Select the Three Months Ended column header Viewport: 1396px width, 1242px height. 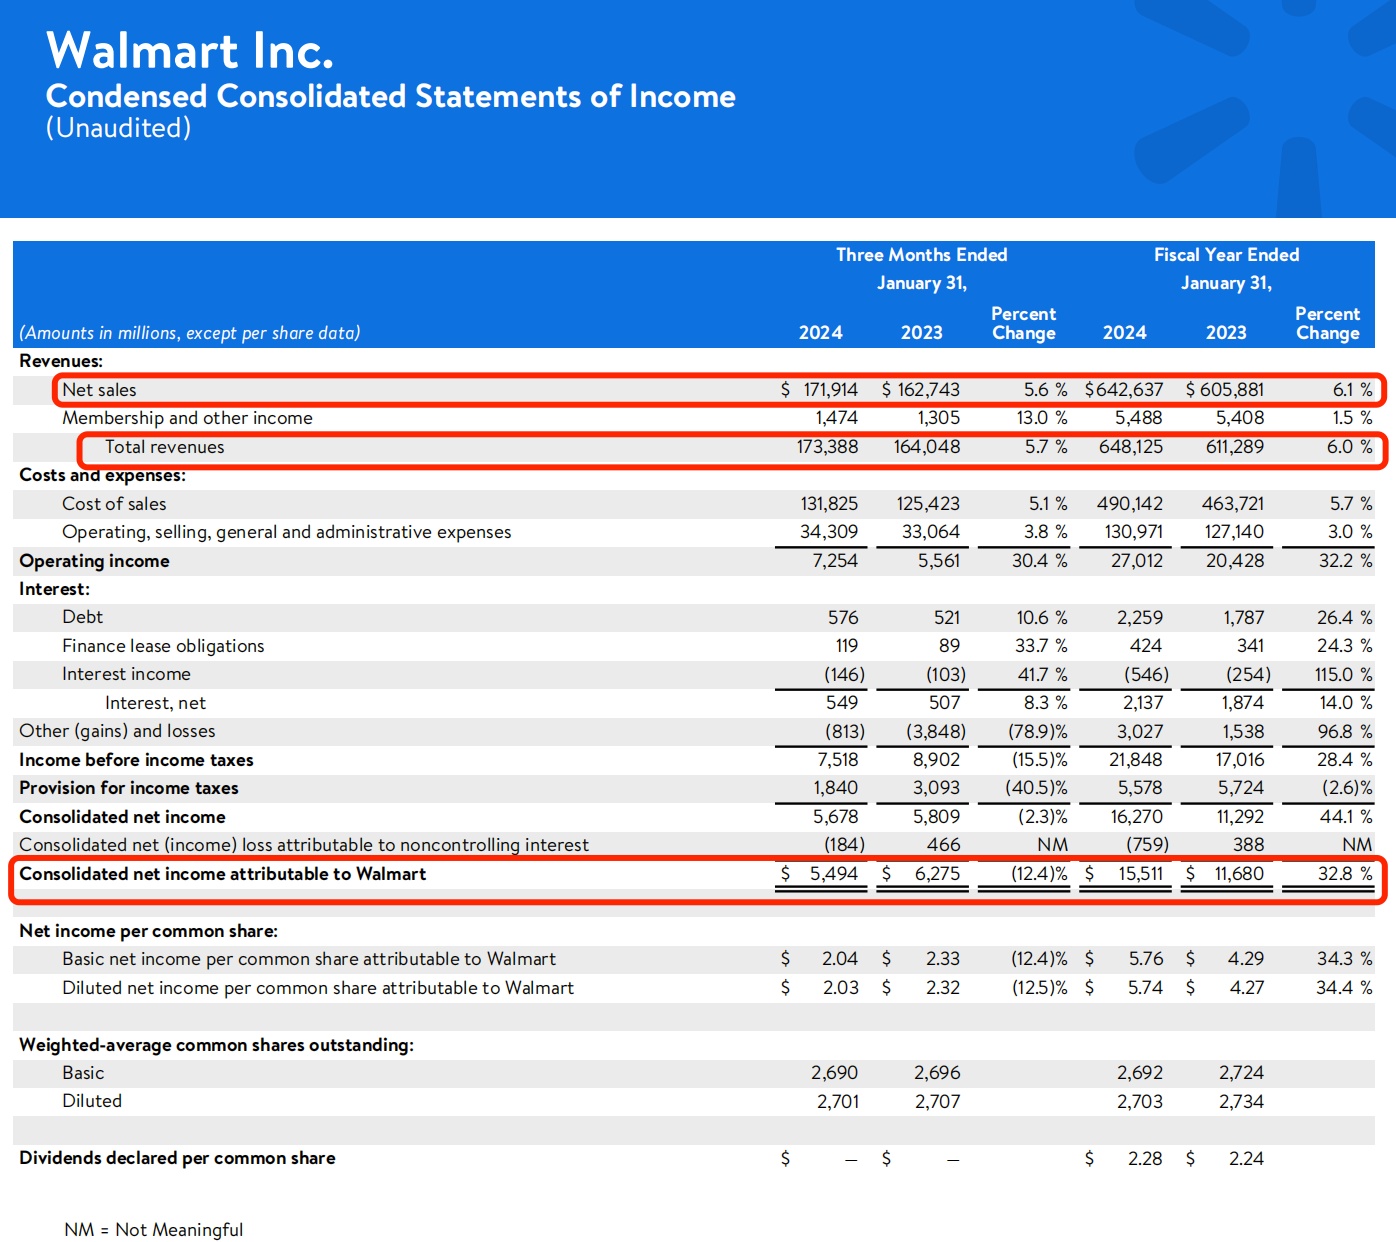(921, 255)
